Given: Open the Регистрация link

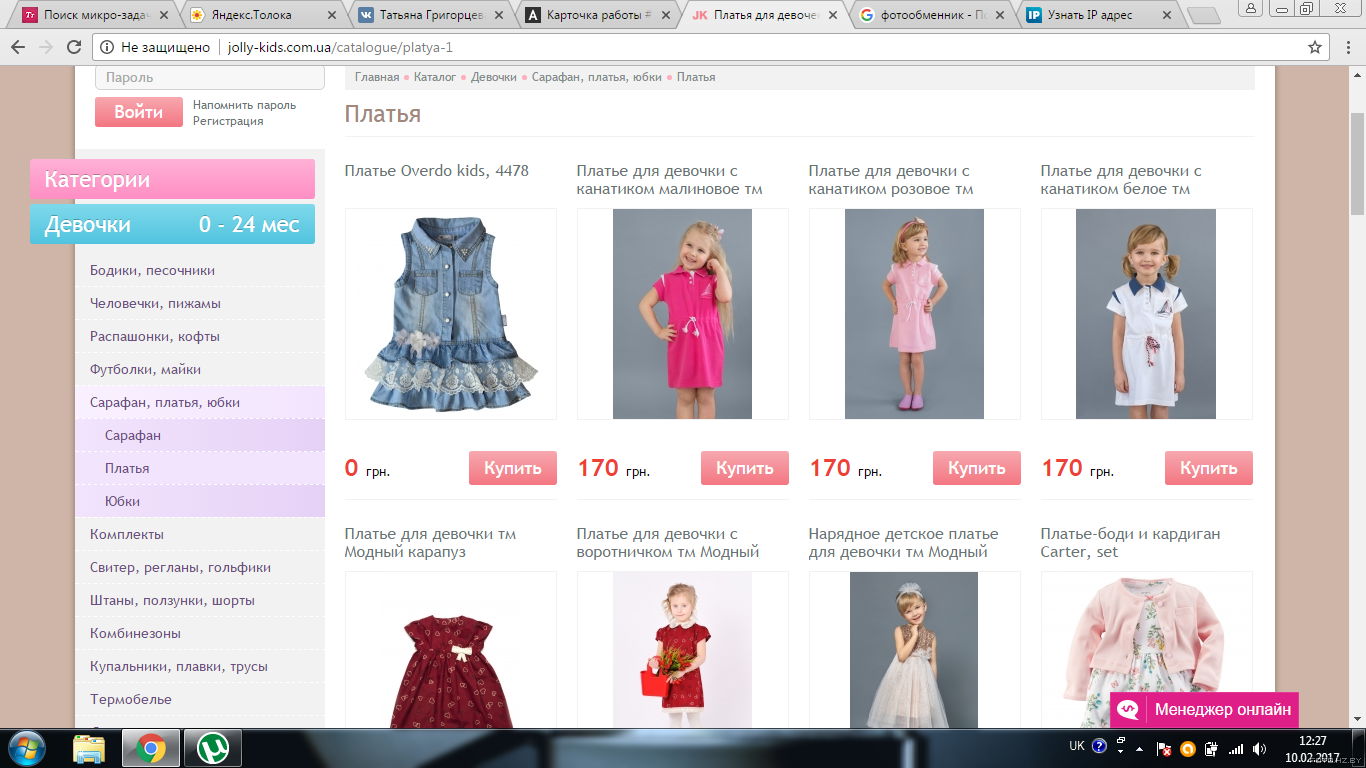Looking at the screenshot, I should (x=228, y=121).
